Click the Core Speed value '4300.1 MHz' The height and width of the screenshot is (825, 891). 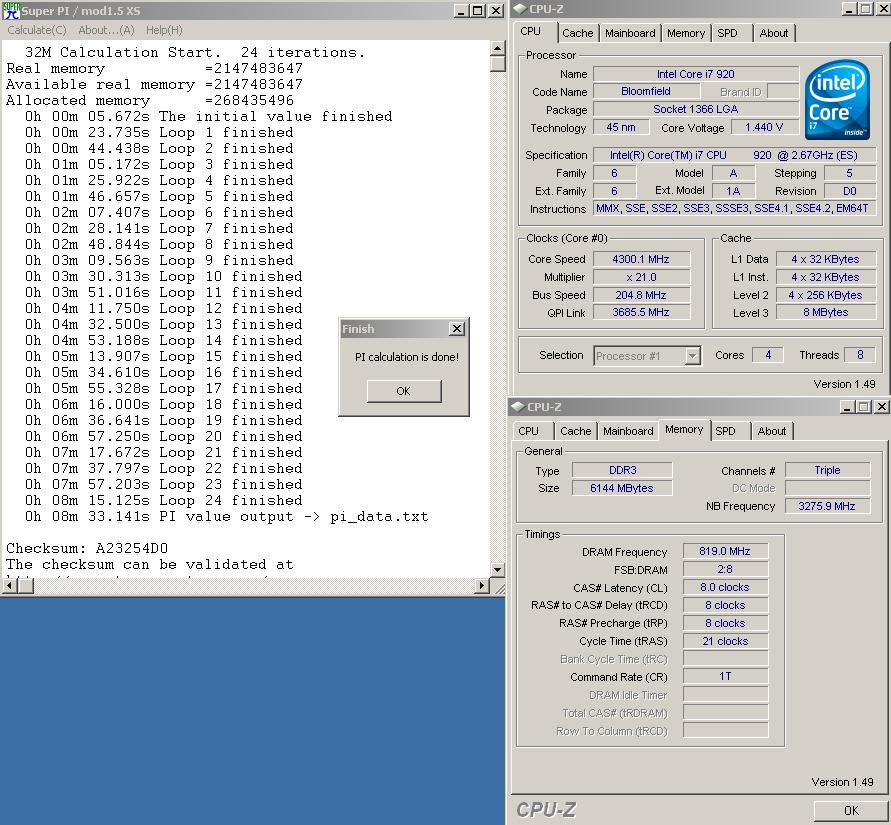point(641,259)
